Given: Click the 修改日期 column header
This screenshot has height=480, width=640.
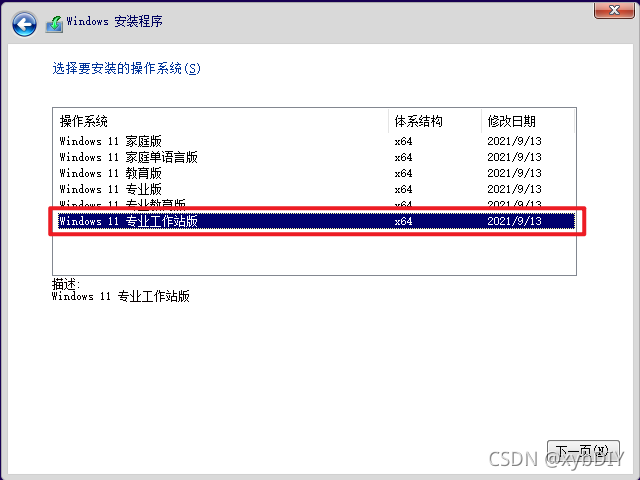Looking at the screenshot, I should (x=528, y=121).
